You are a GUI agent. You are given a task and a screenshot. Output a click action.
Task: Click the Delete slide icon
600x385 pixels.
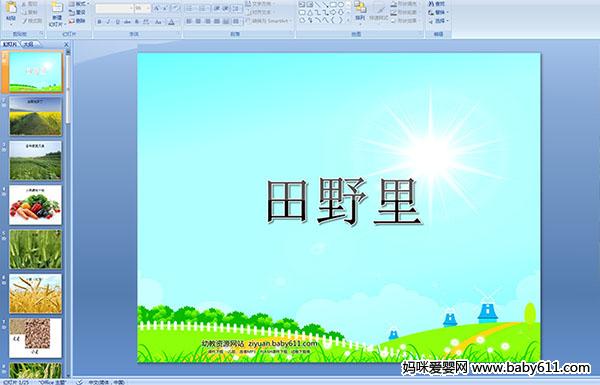click(78, 21)
